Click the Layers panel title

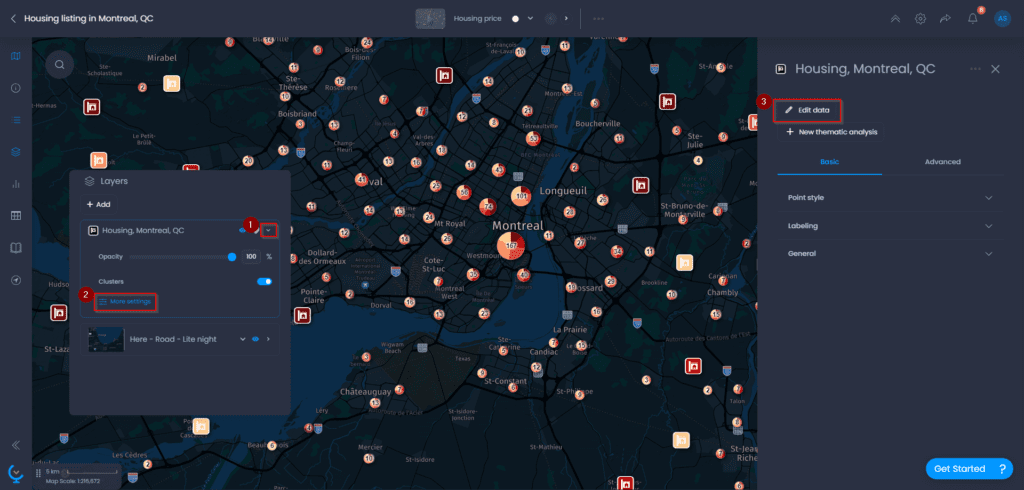pos(114,181)
